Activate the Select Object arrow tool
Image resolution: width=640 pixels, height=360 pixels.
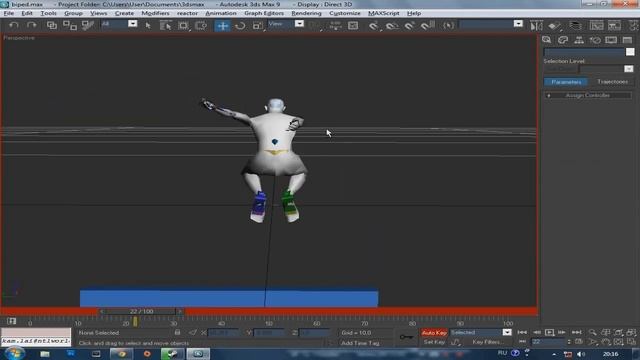pos(148,26)
